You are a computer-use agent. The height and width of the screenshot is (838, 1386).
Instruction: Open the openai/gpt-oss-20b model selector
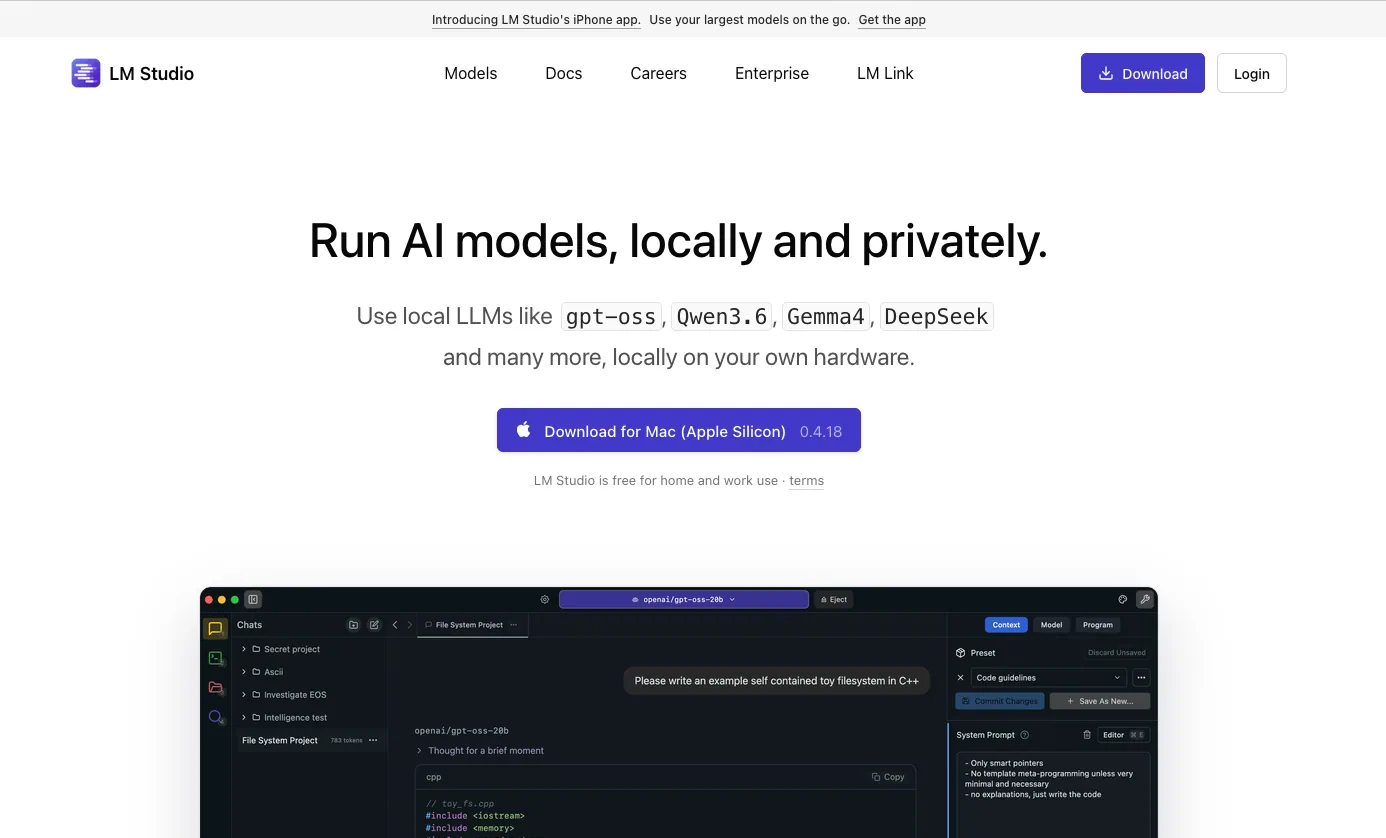pyautogui.click(x=684, y=600)
